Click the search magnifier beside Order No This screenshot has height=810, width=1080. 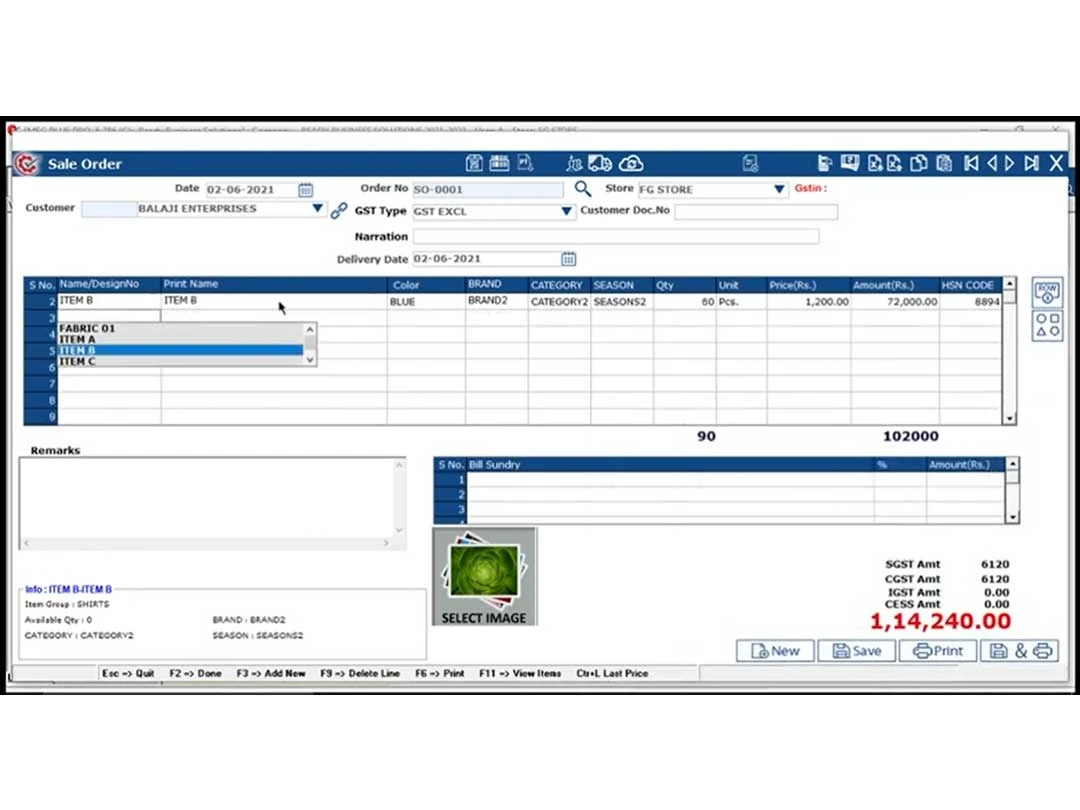583,188
